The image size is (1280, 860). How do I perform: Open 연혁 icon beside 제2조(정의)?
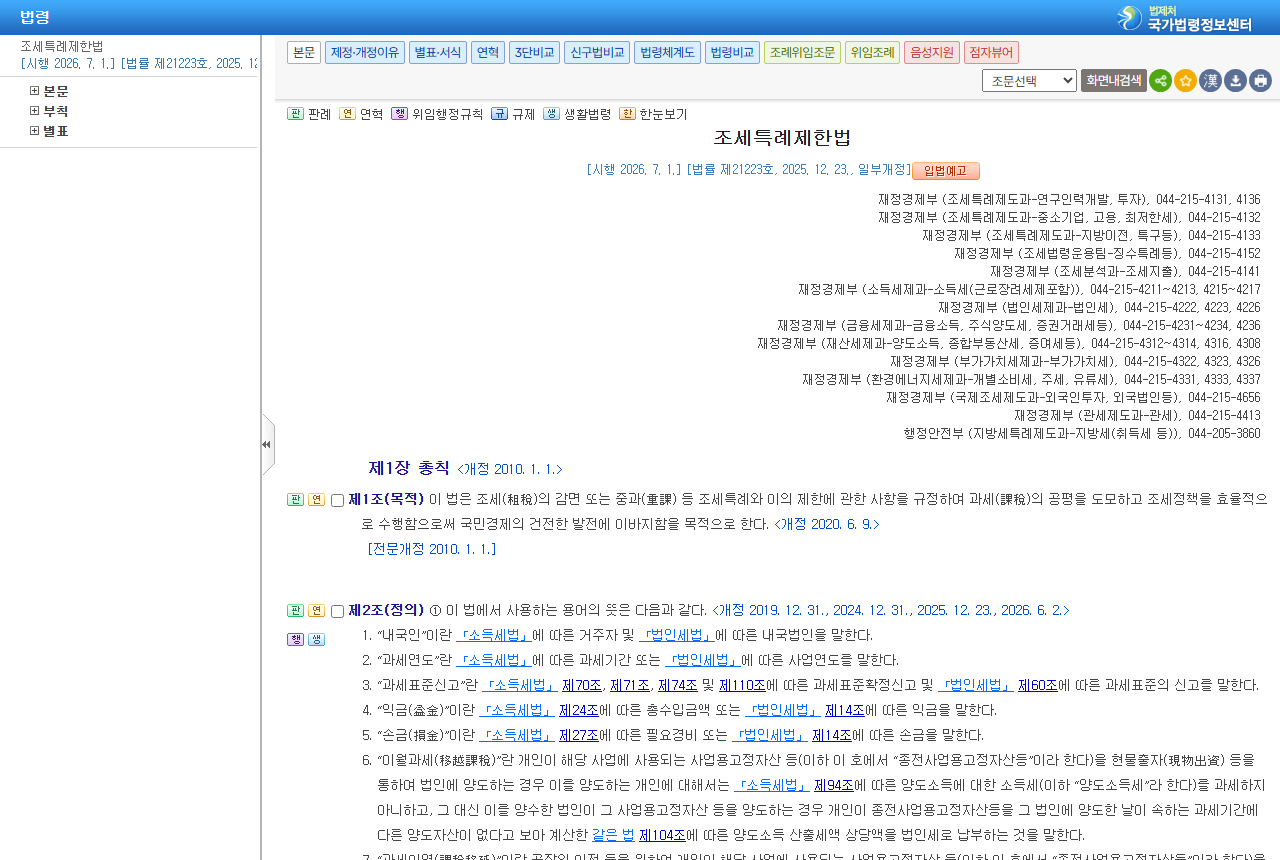tap(316, 610)
